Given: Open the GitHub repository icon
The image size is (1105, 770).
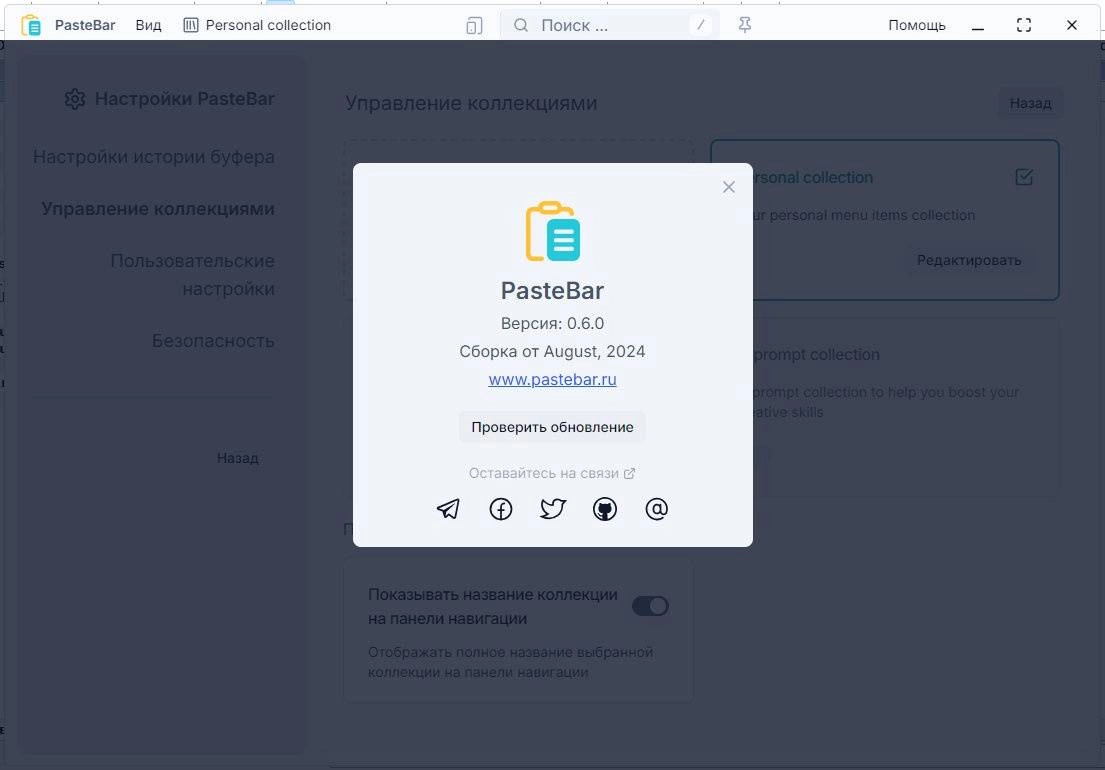Looking at the screenshot, I should tap(605, 509).
